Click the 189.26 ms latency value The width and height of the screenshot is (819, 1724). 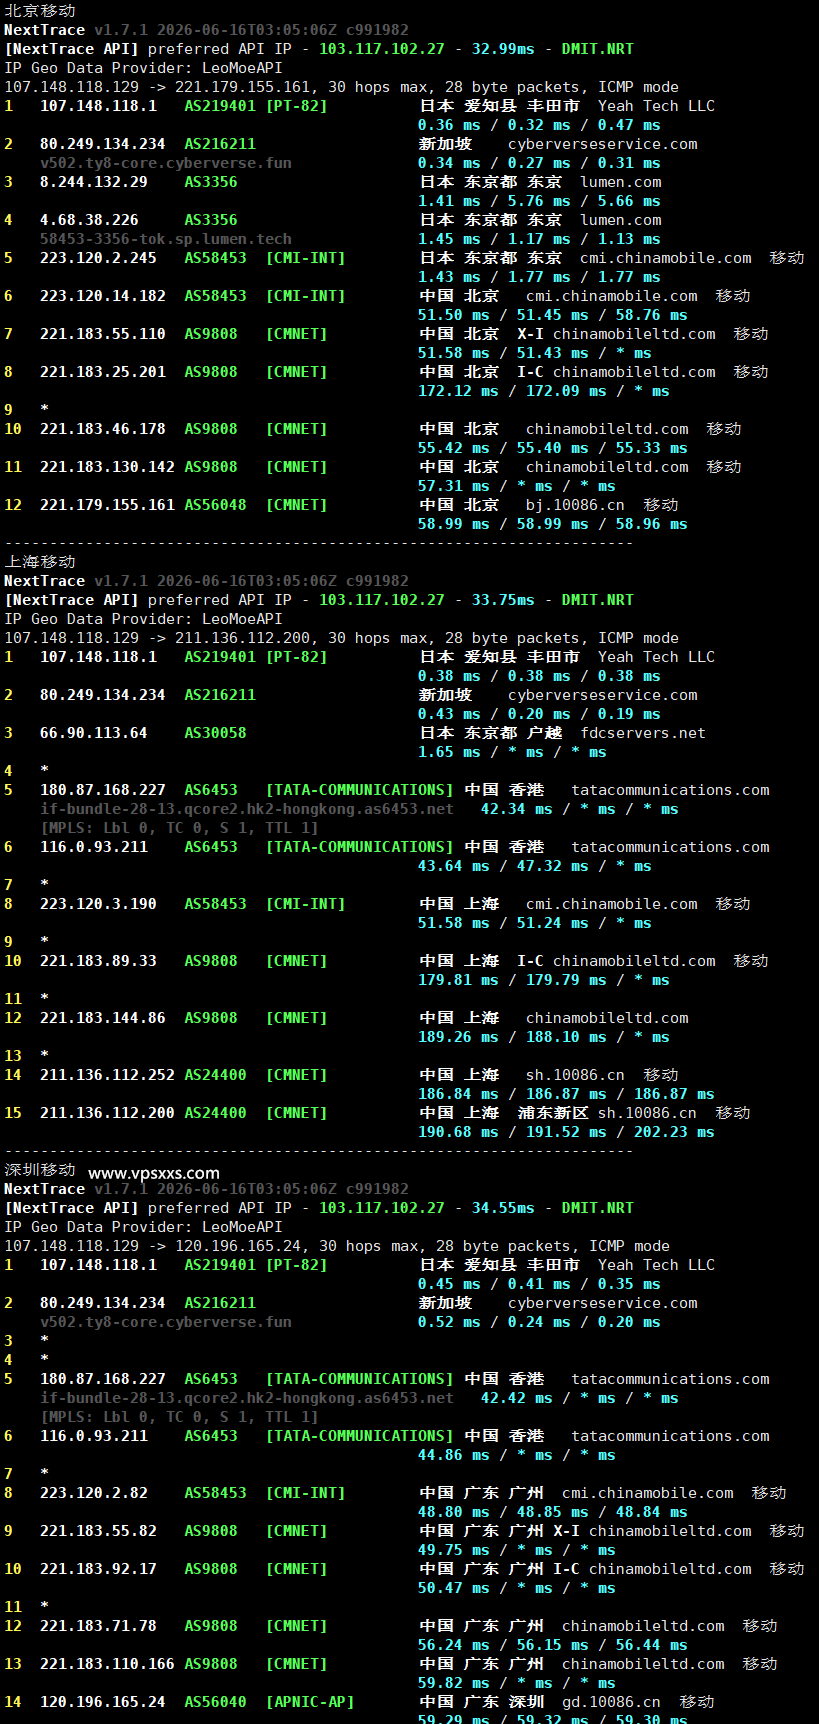click(x=458, y=1037)
